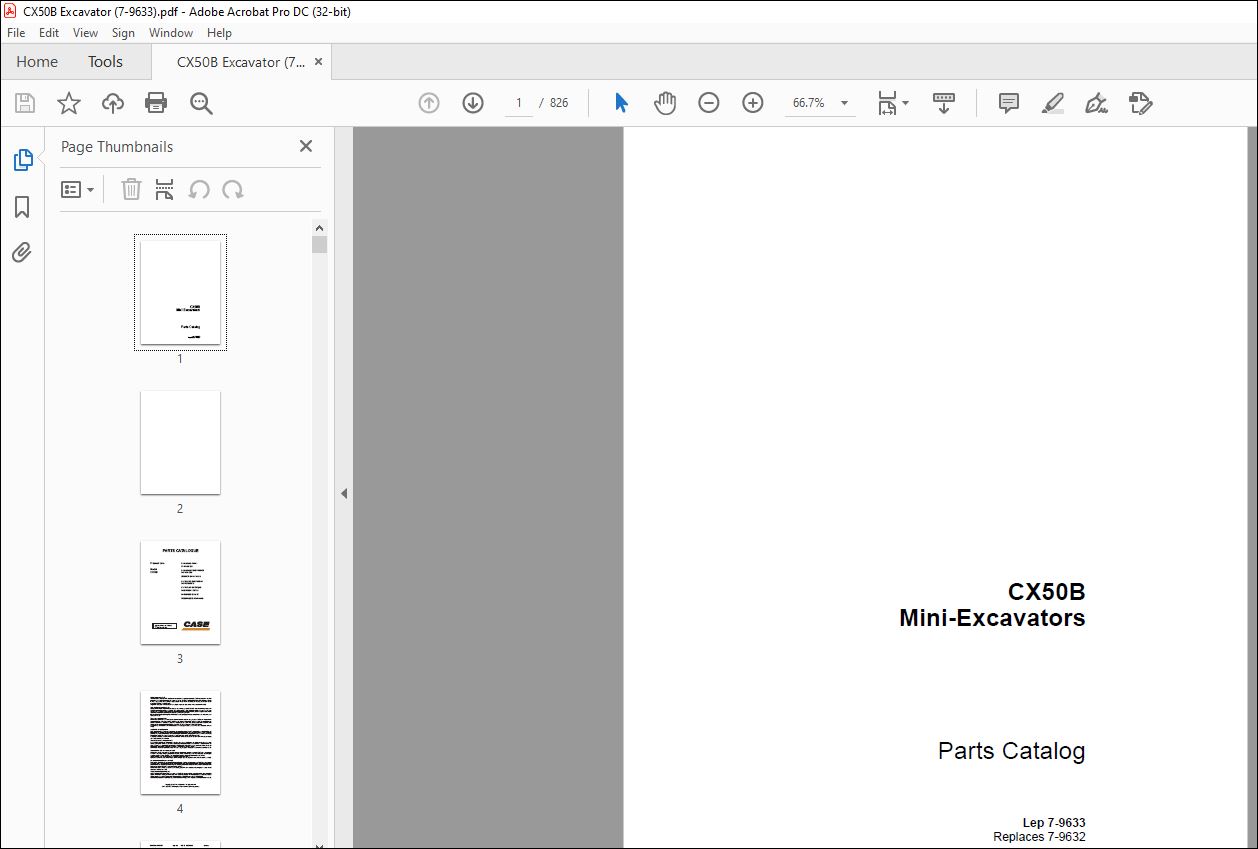1258x849 pixels.
Task: Rotate page counterclockwise
Action: click(199, 189)
